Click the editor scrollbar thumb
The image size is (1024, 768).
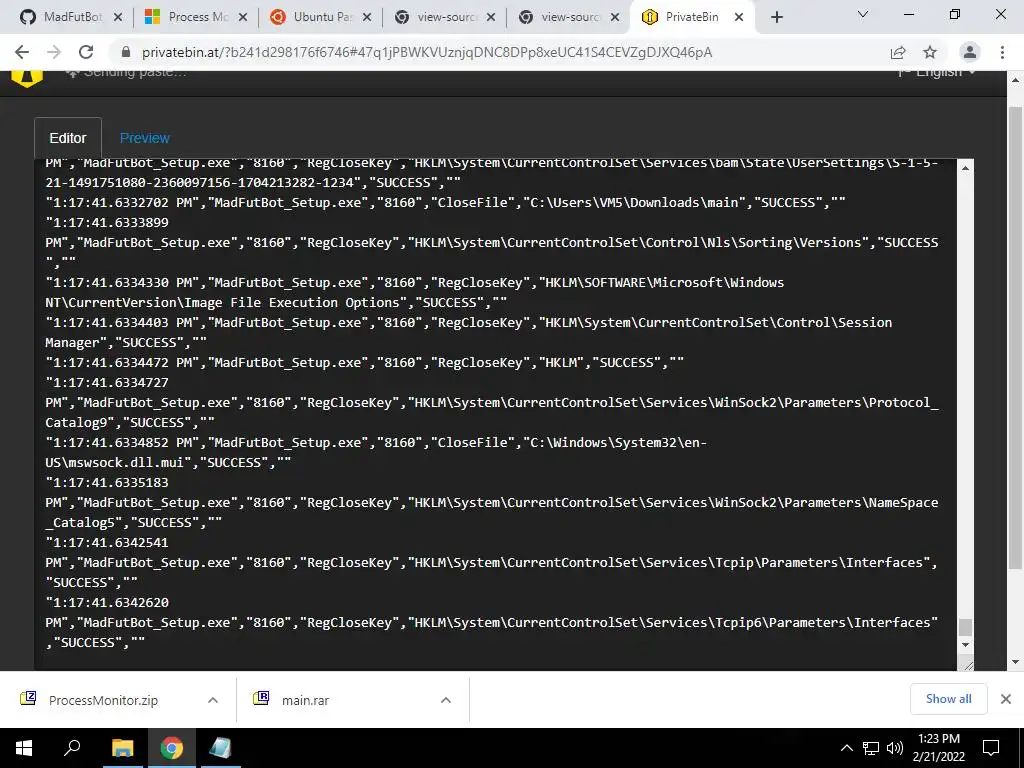(965, 627)
